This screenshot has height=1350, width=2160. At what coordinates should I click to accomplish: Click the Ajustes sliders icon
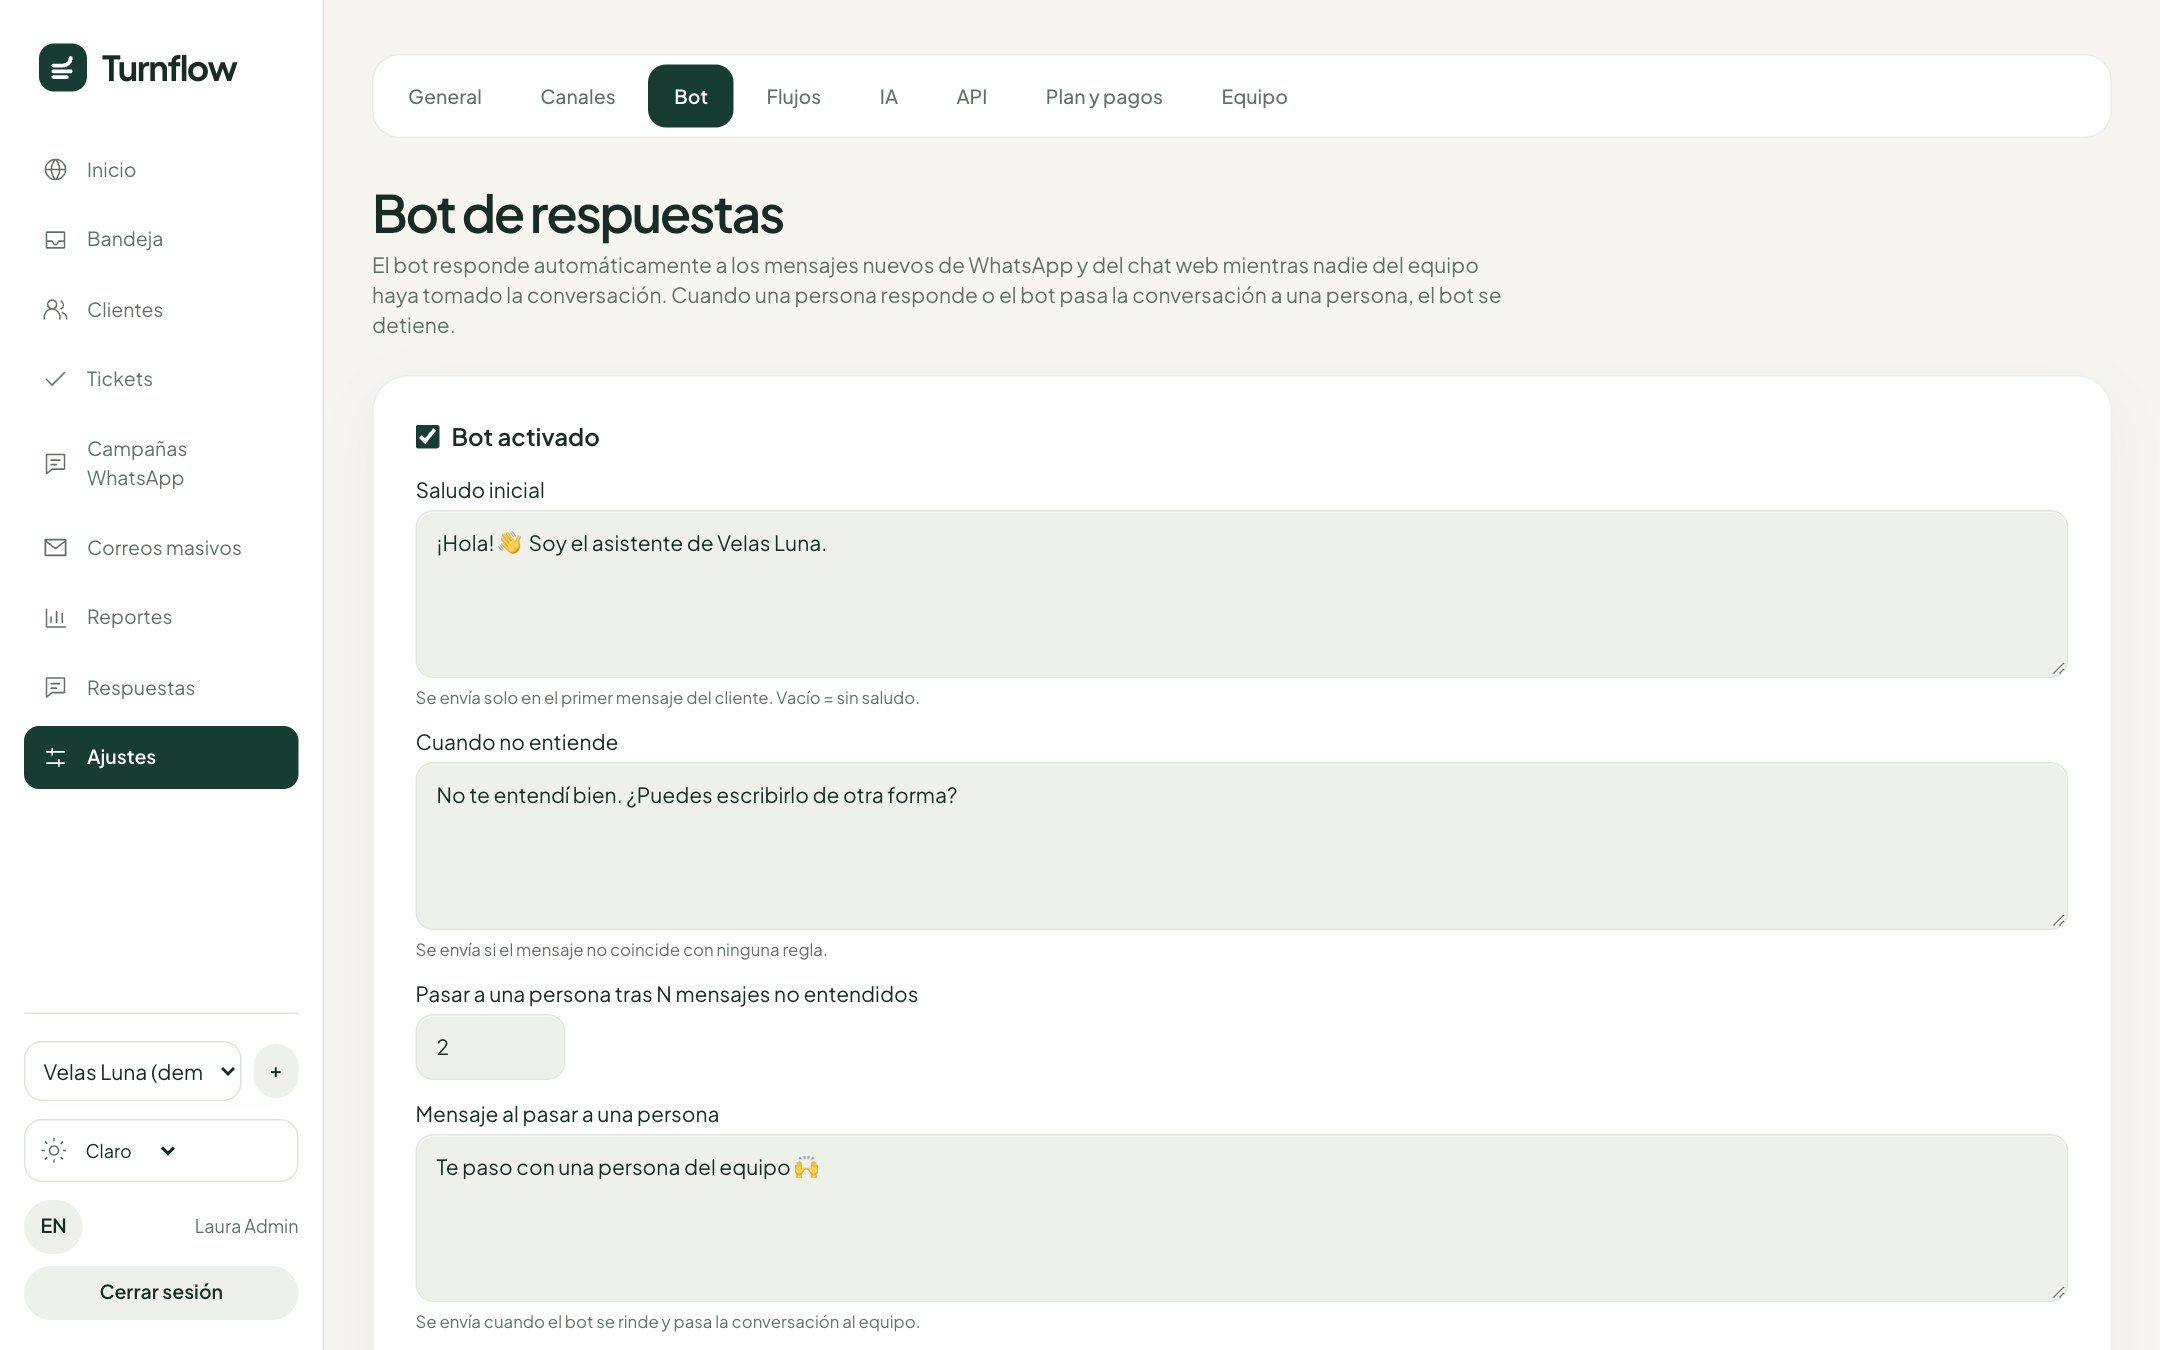point(56,758)
